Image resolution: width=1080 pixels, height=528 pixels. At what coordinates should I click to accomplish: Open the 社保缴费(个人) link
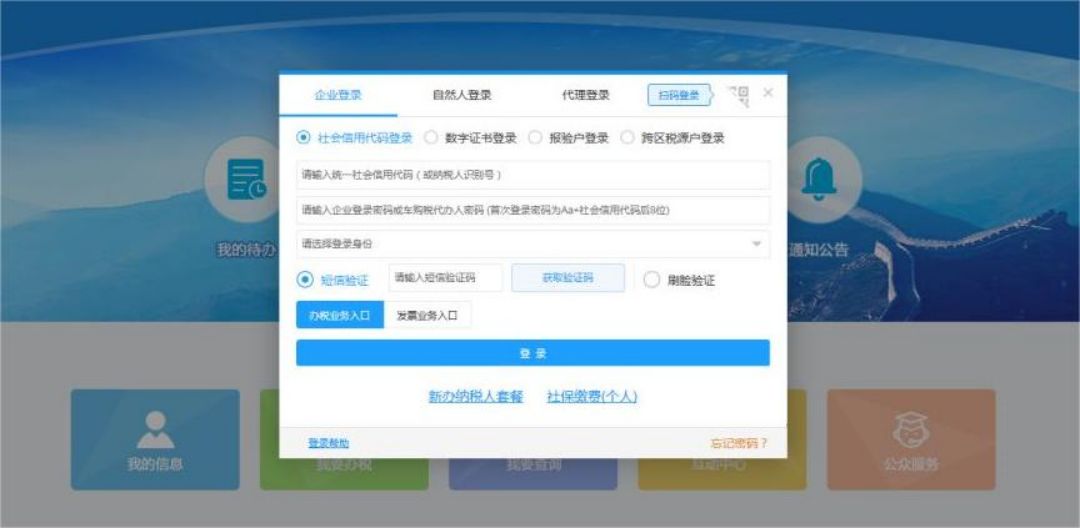click(x=592, y=397)
